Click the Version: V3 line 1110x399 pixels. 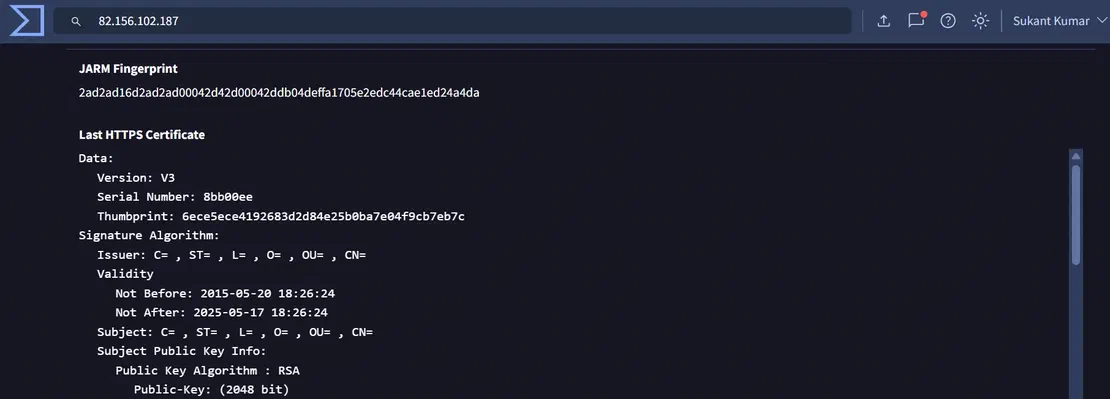click(x=136, y=178)
